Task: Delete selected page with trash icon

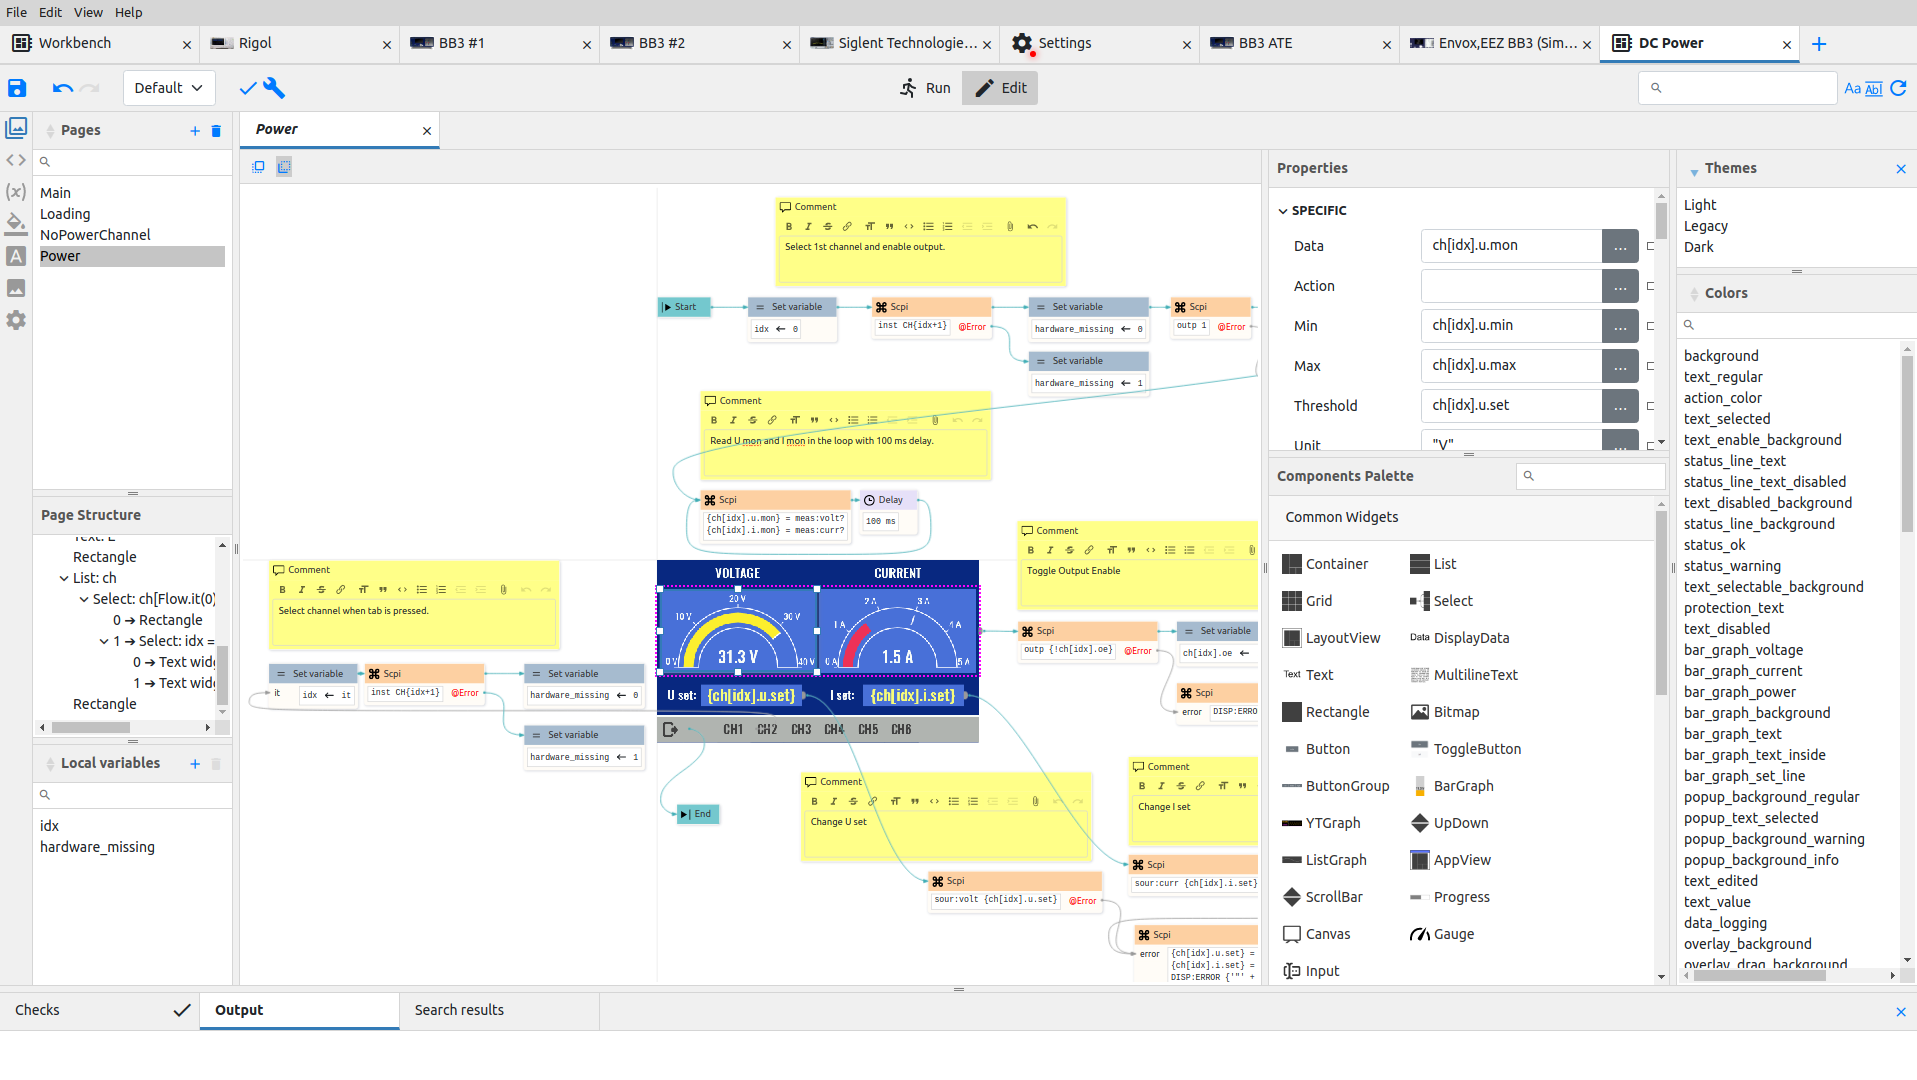Action: 216,131
